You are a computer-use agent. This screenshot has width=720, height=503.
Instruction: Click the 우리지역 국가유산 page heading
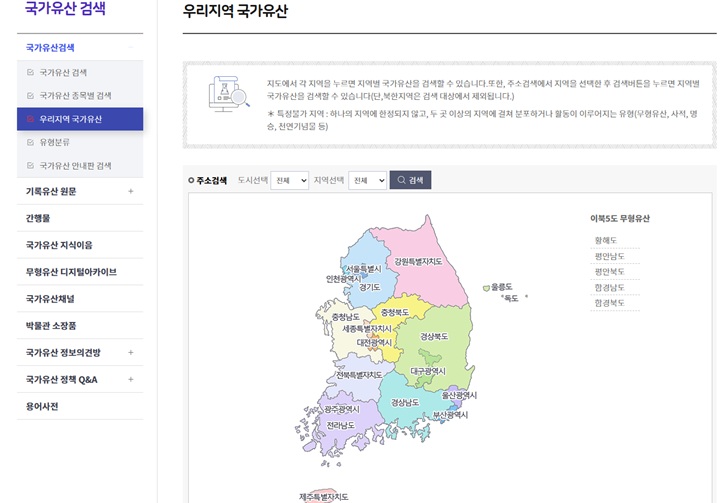235,11
